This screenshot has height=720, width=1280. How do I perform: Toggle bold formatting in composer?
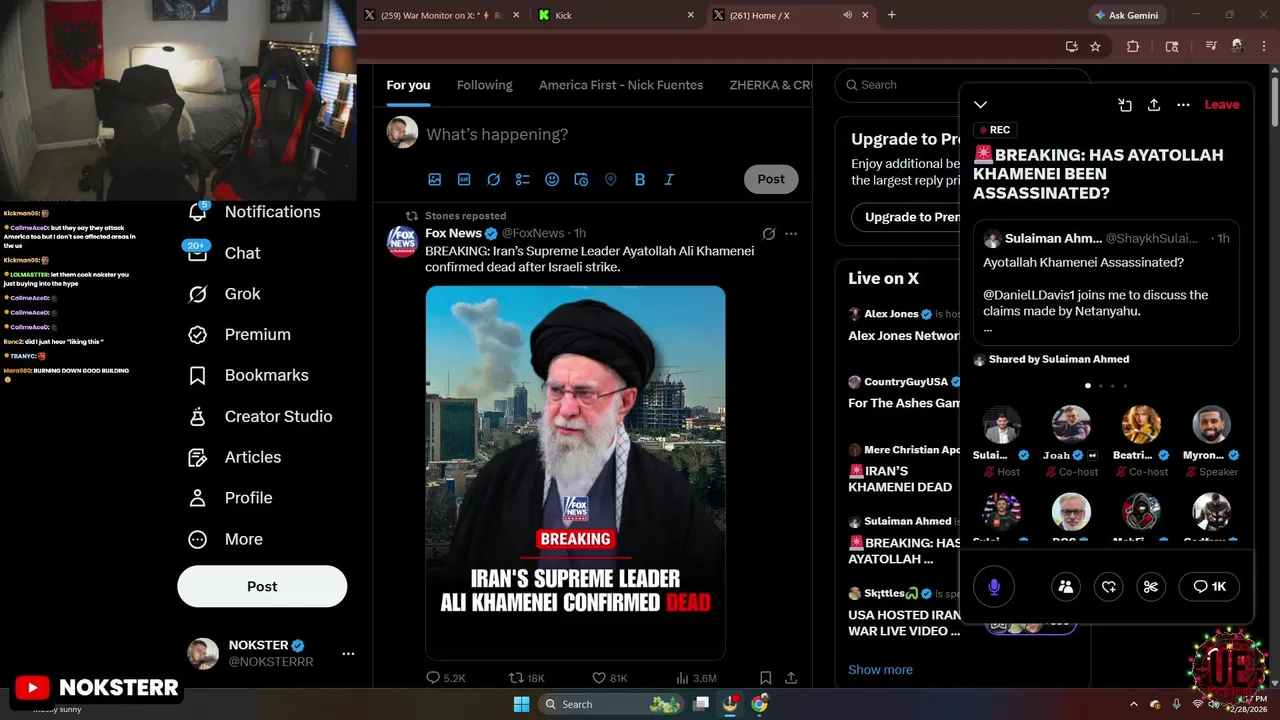point(640,179)
